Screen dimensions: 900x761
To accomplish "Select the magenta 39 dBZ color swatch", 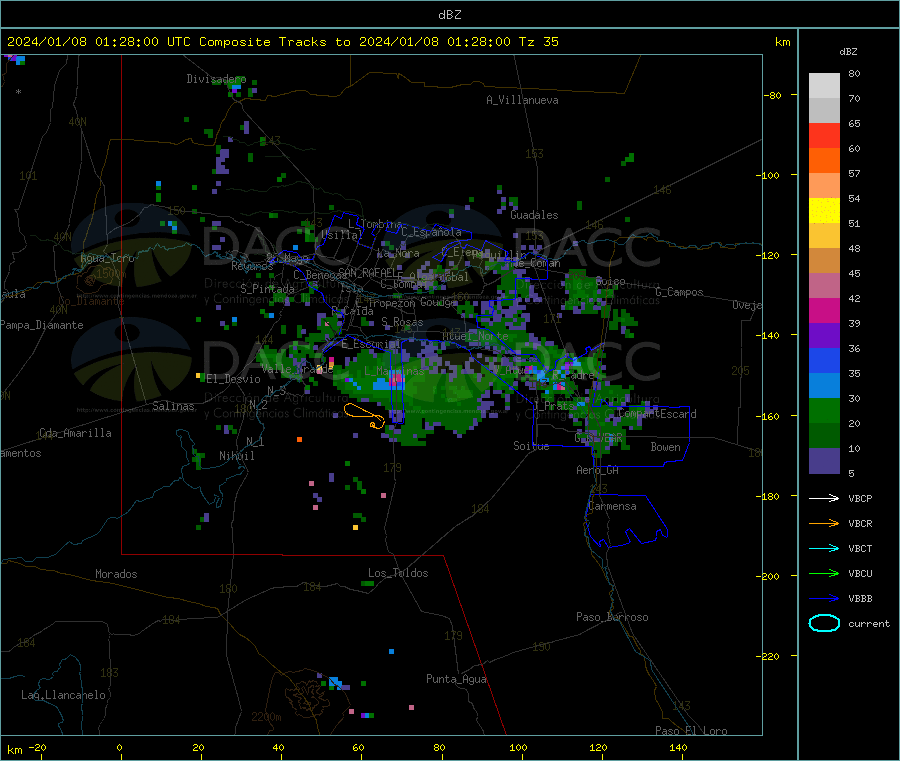I will [x=824, y=310].
